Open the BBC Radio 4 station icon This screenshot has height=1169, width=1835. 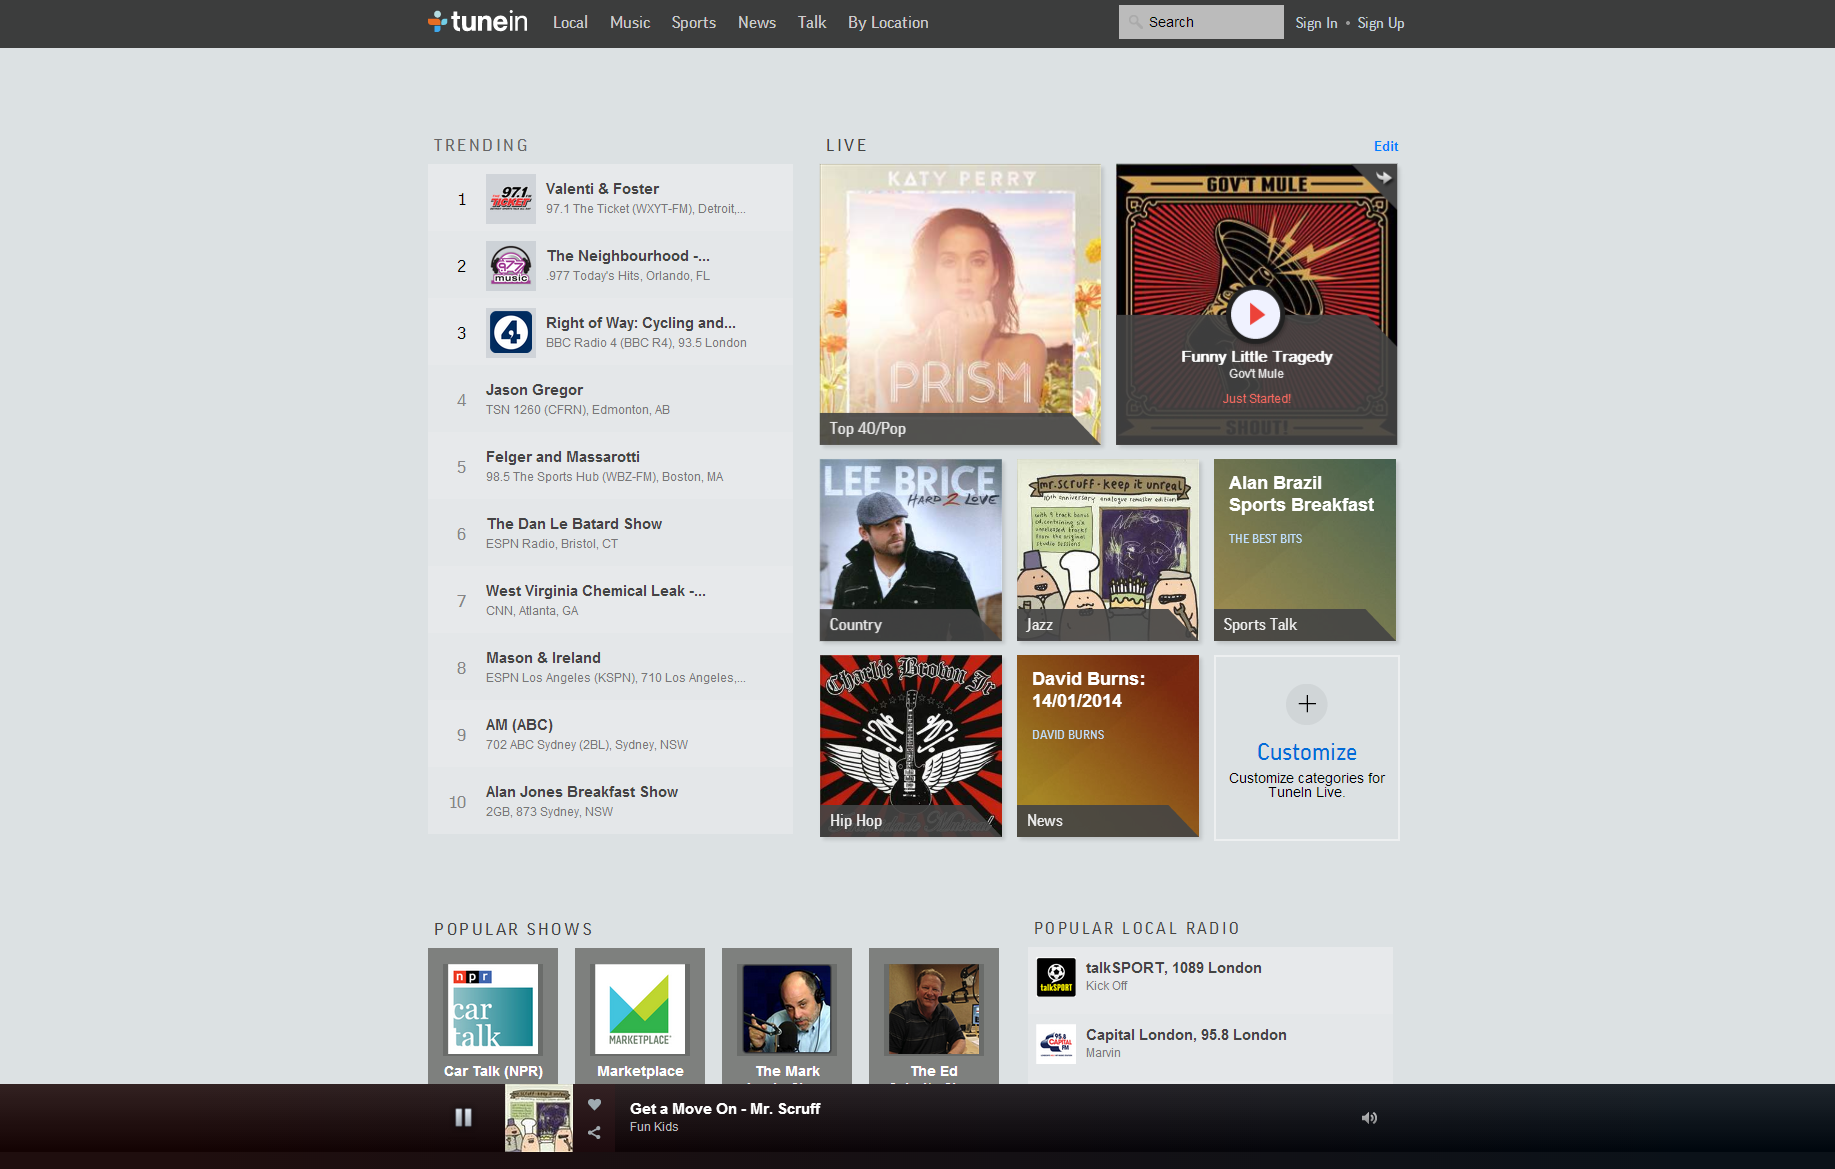click(511, 333)
